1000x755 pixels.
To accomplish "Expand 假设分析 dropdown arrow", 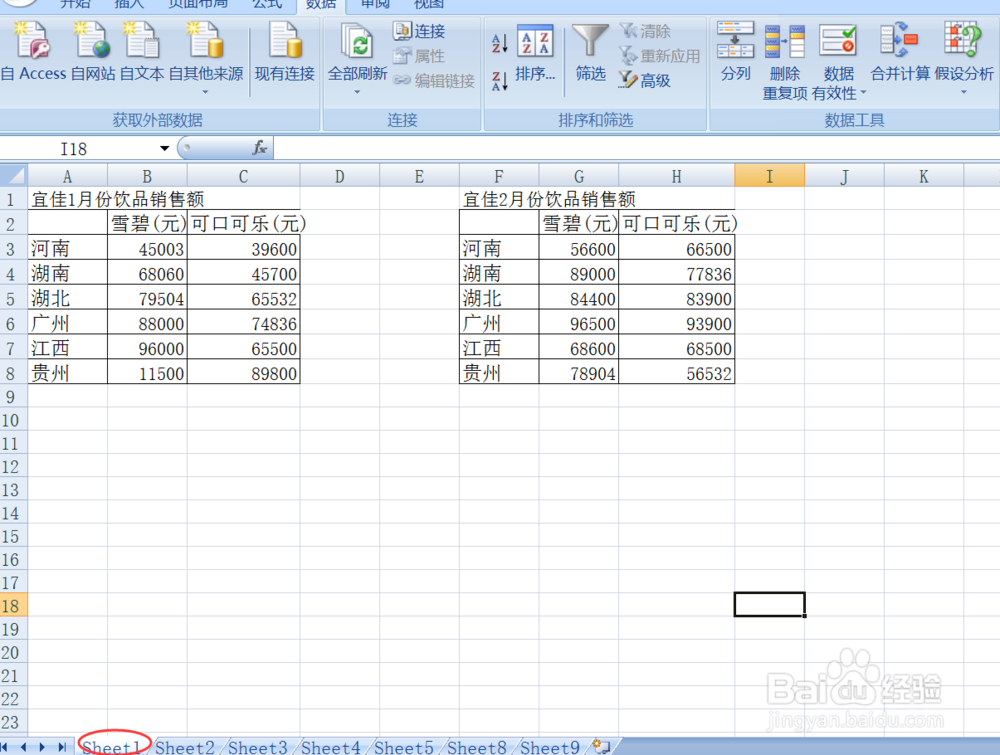I will pyautogui.click(x=964, y=92).
